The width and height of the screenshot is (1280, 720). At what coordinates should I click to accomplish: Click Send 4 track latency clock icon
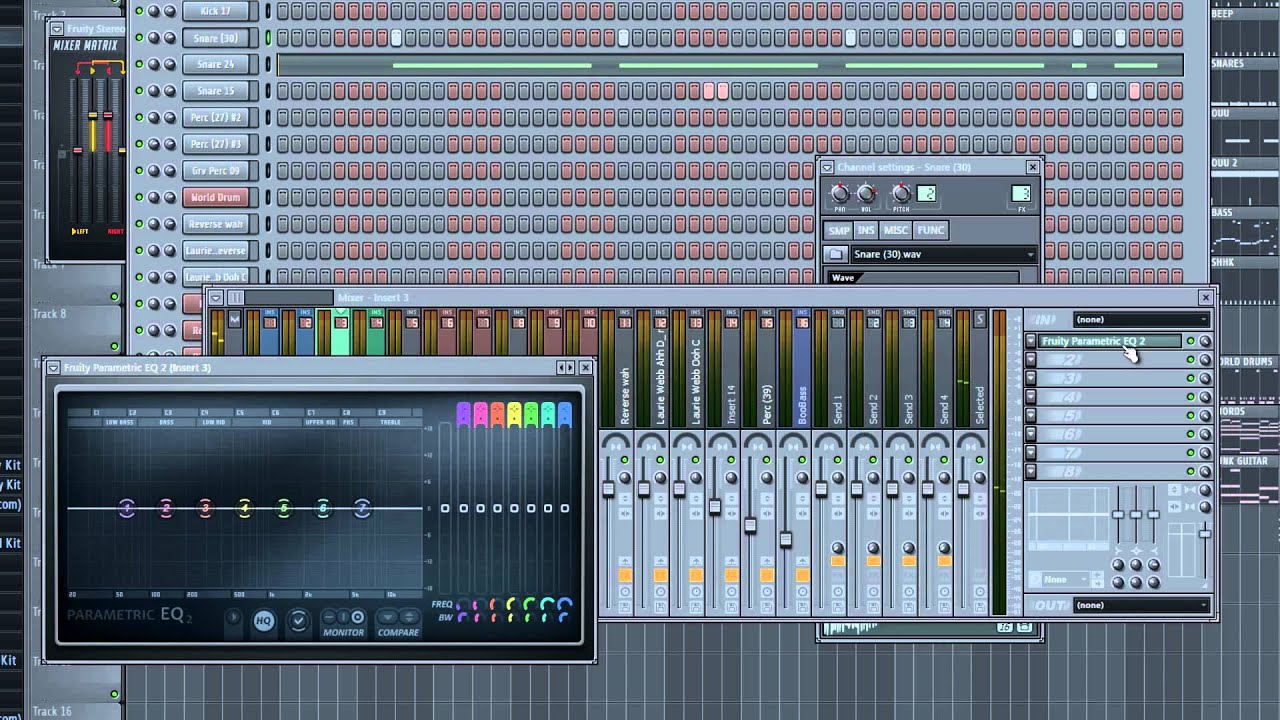point(944,592)
